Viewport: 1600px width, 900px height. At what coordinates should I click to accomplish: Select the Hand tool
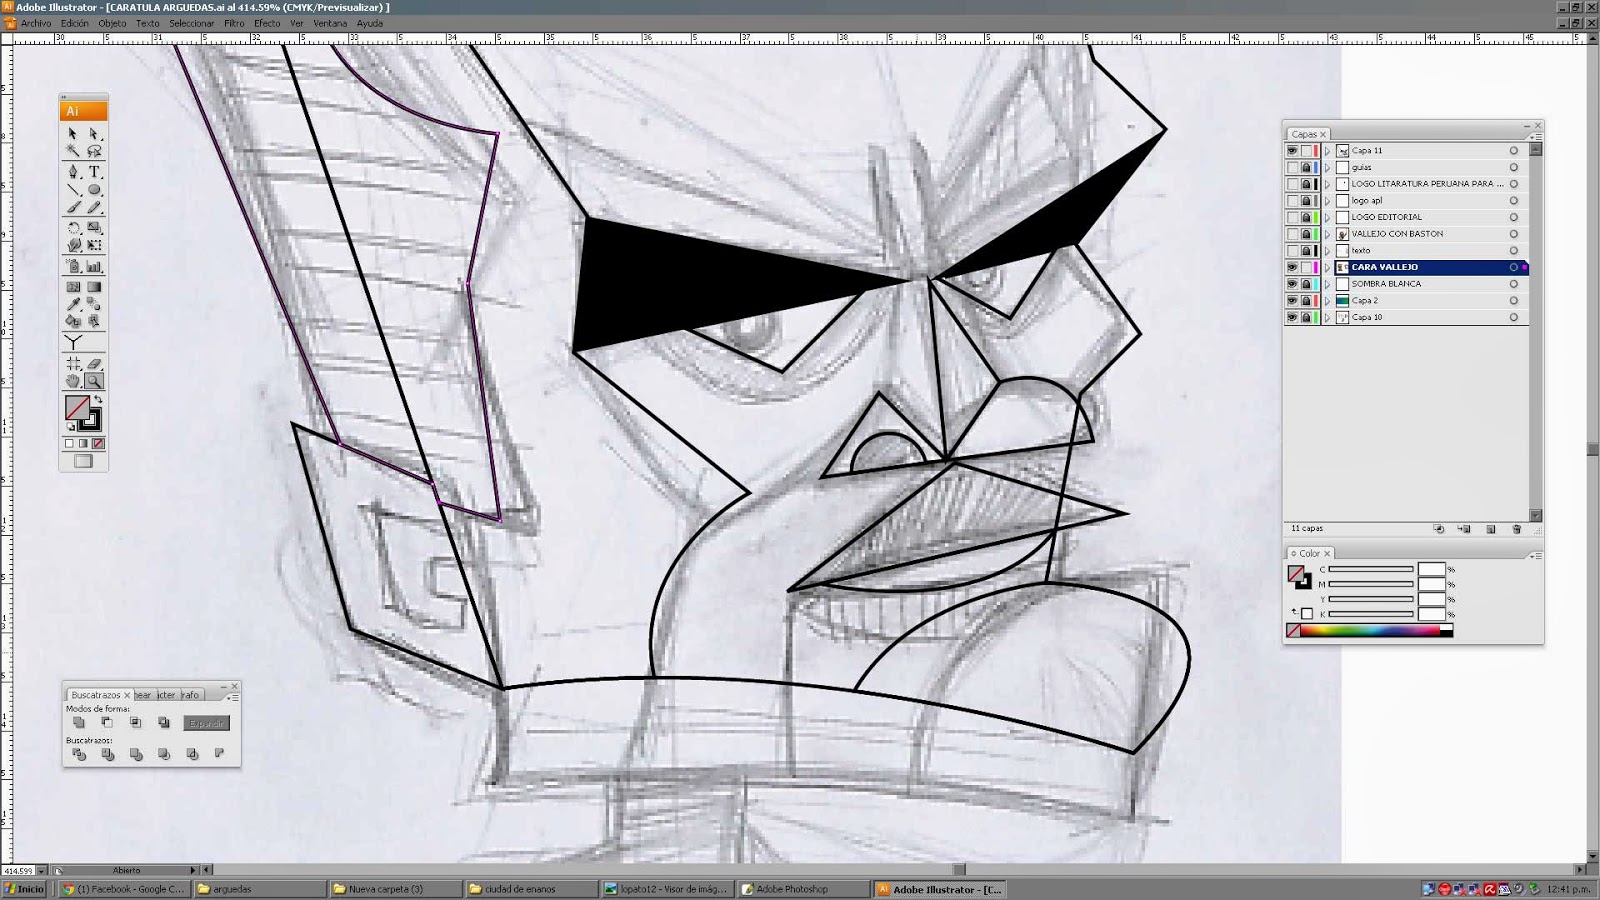[x=71, y=380]
